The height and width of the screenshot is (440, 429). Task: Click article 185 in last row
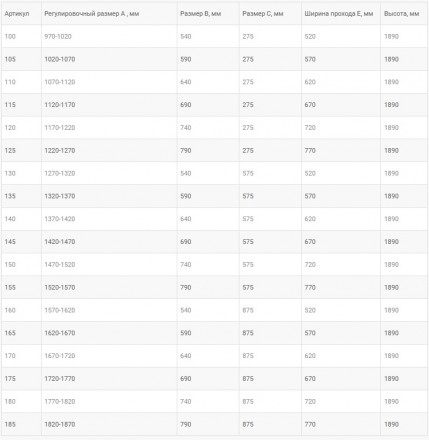coord(10,424)
